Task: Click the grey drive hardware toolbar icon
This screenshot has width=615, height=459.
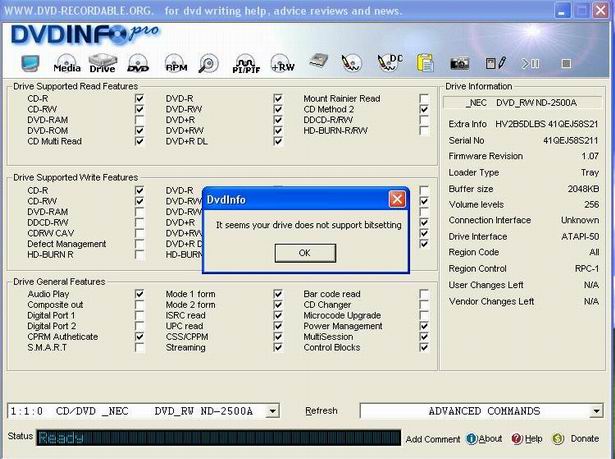Action: [x=318, y=62]
